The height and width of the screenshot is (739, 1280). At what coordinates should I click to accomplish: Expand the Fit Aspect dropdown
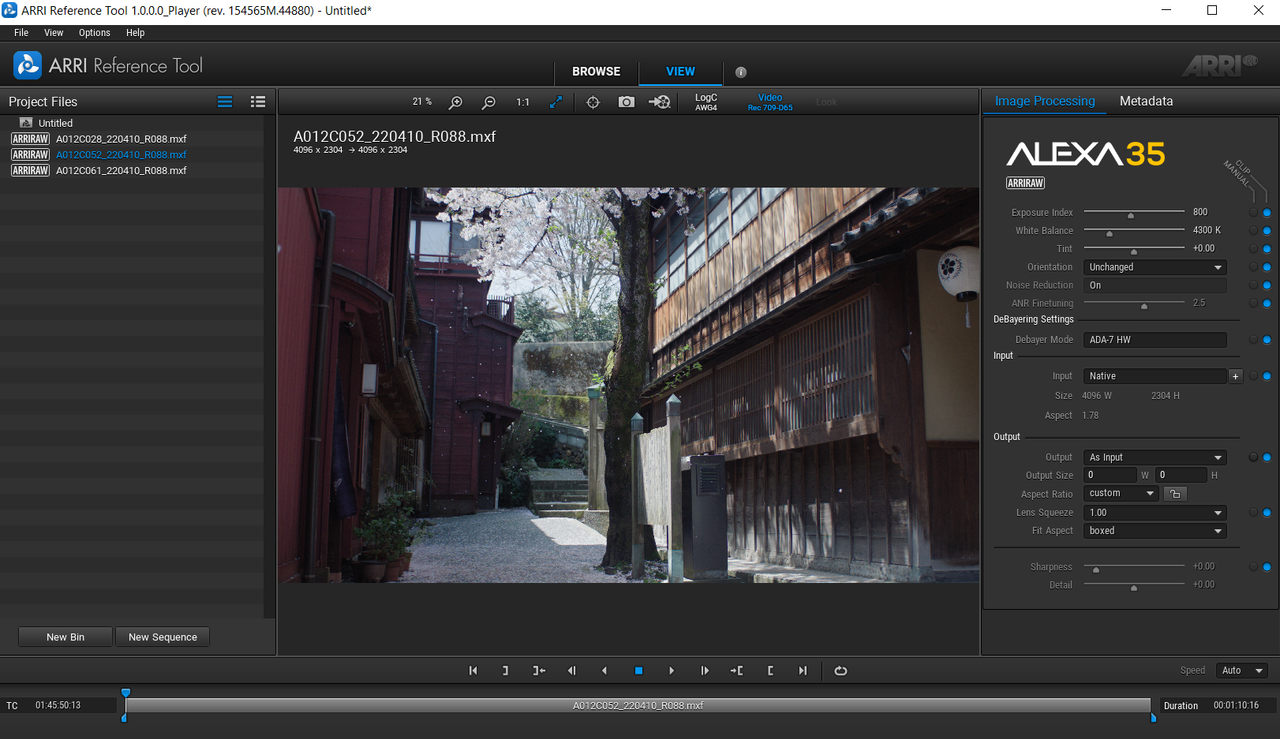click(1155, 531)
